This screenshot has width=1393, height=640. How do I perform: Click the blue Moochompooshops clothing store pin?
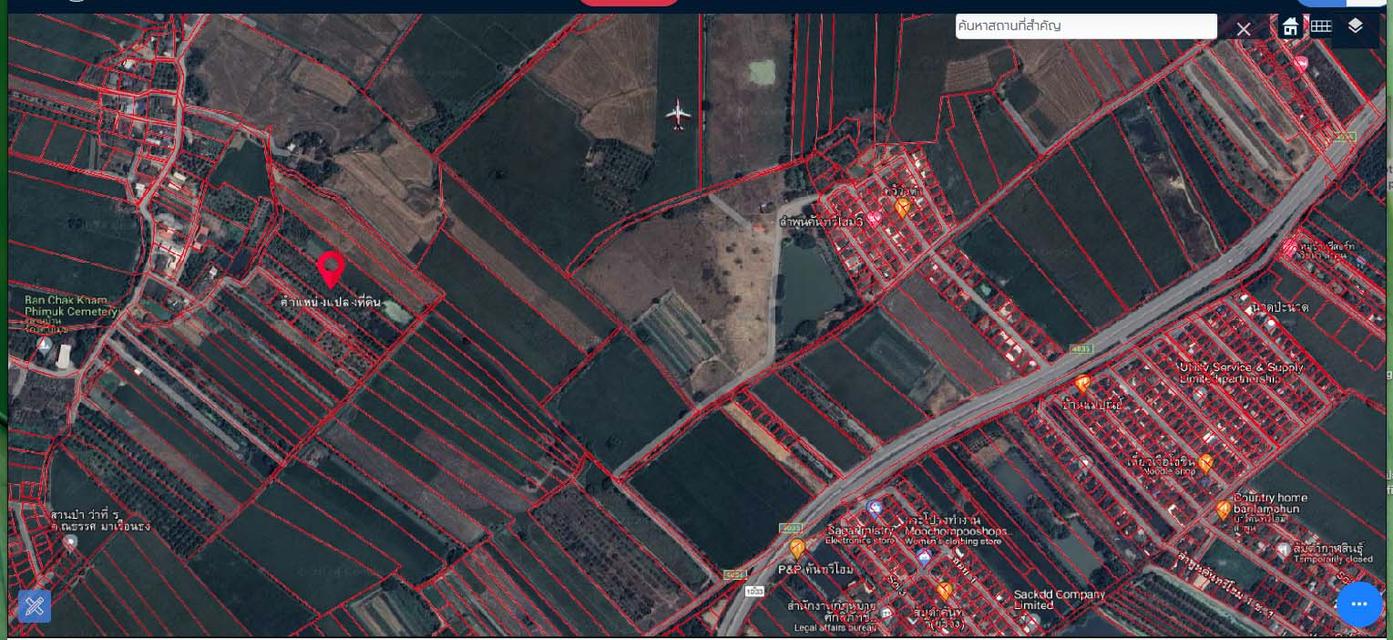[x=923, y=556]
